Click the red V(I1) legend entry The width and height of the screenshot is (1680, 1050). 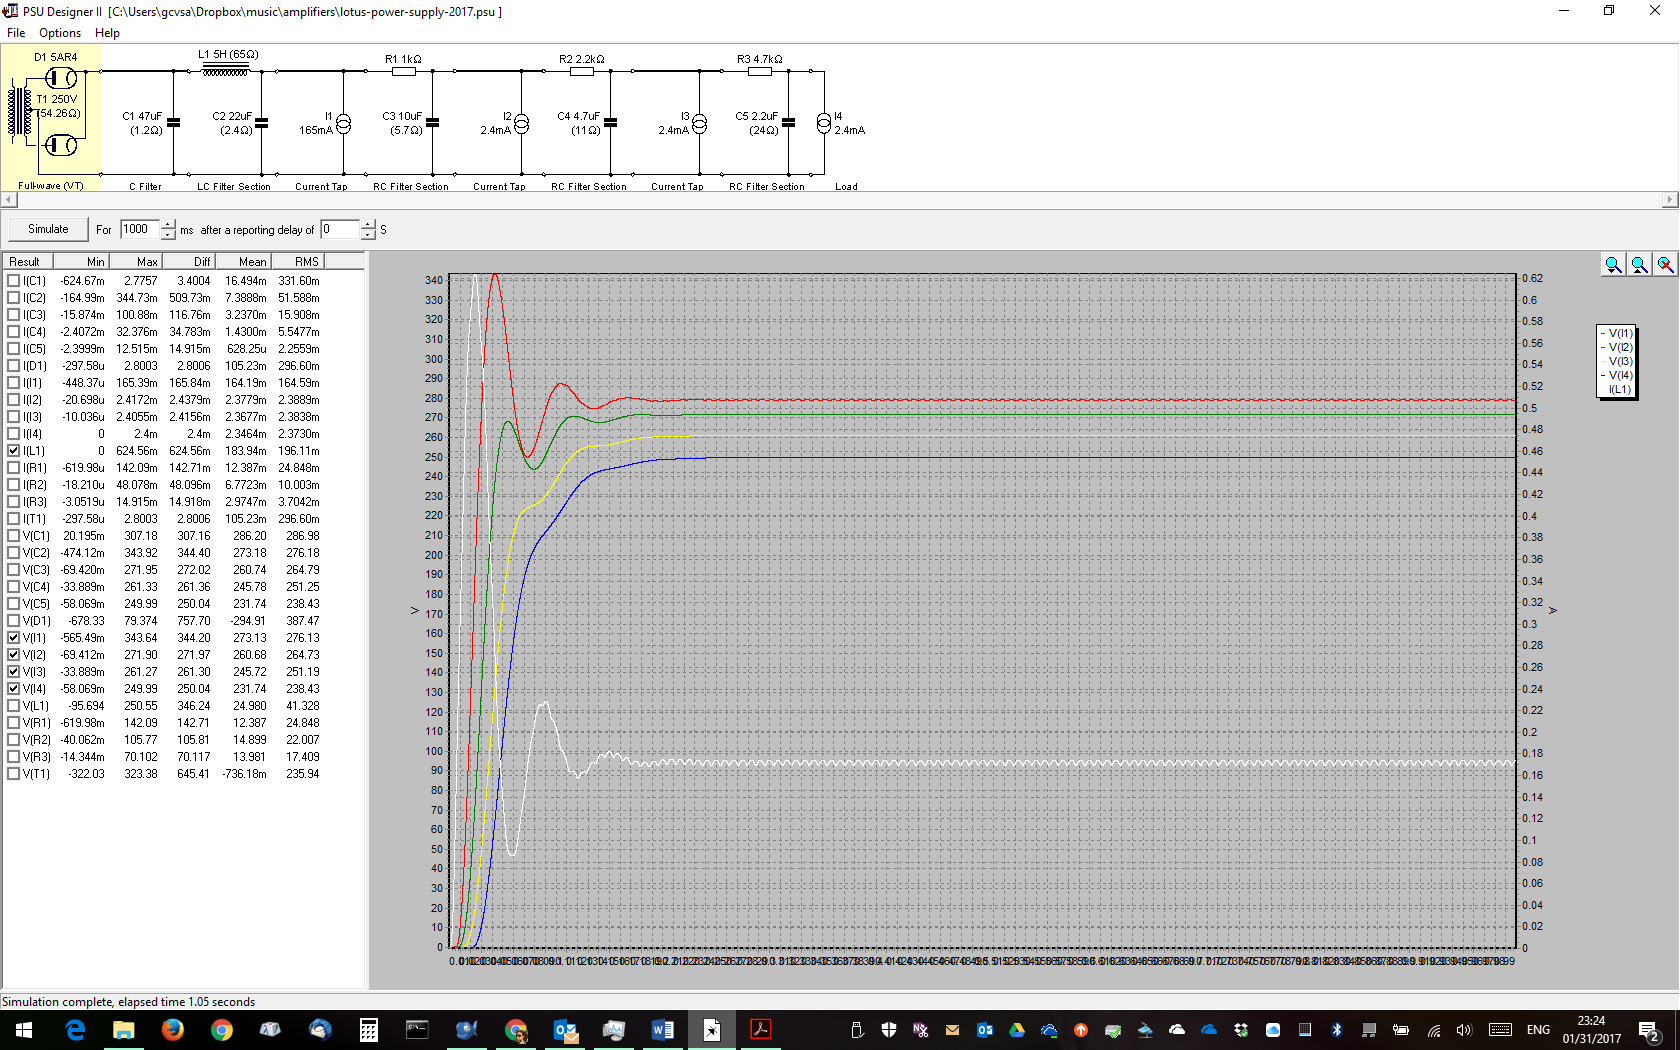pos(1617,334)
